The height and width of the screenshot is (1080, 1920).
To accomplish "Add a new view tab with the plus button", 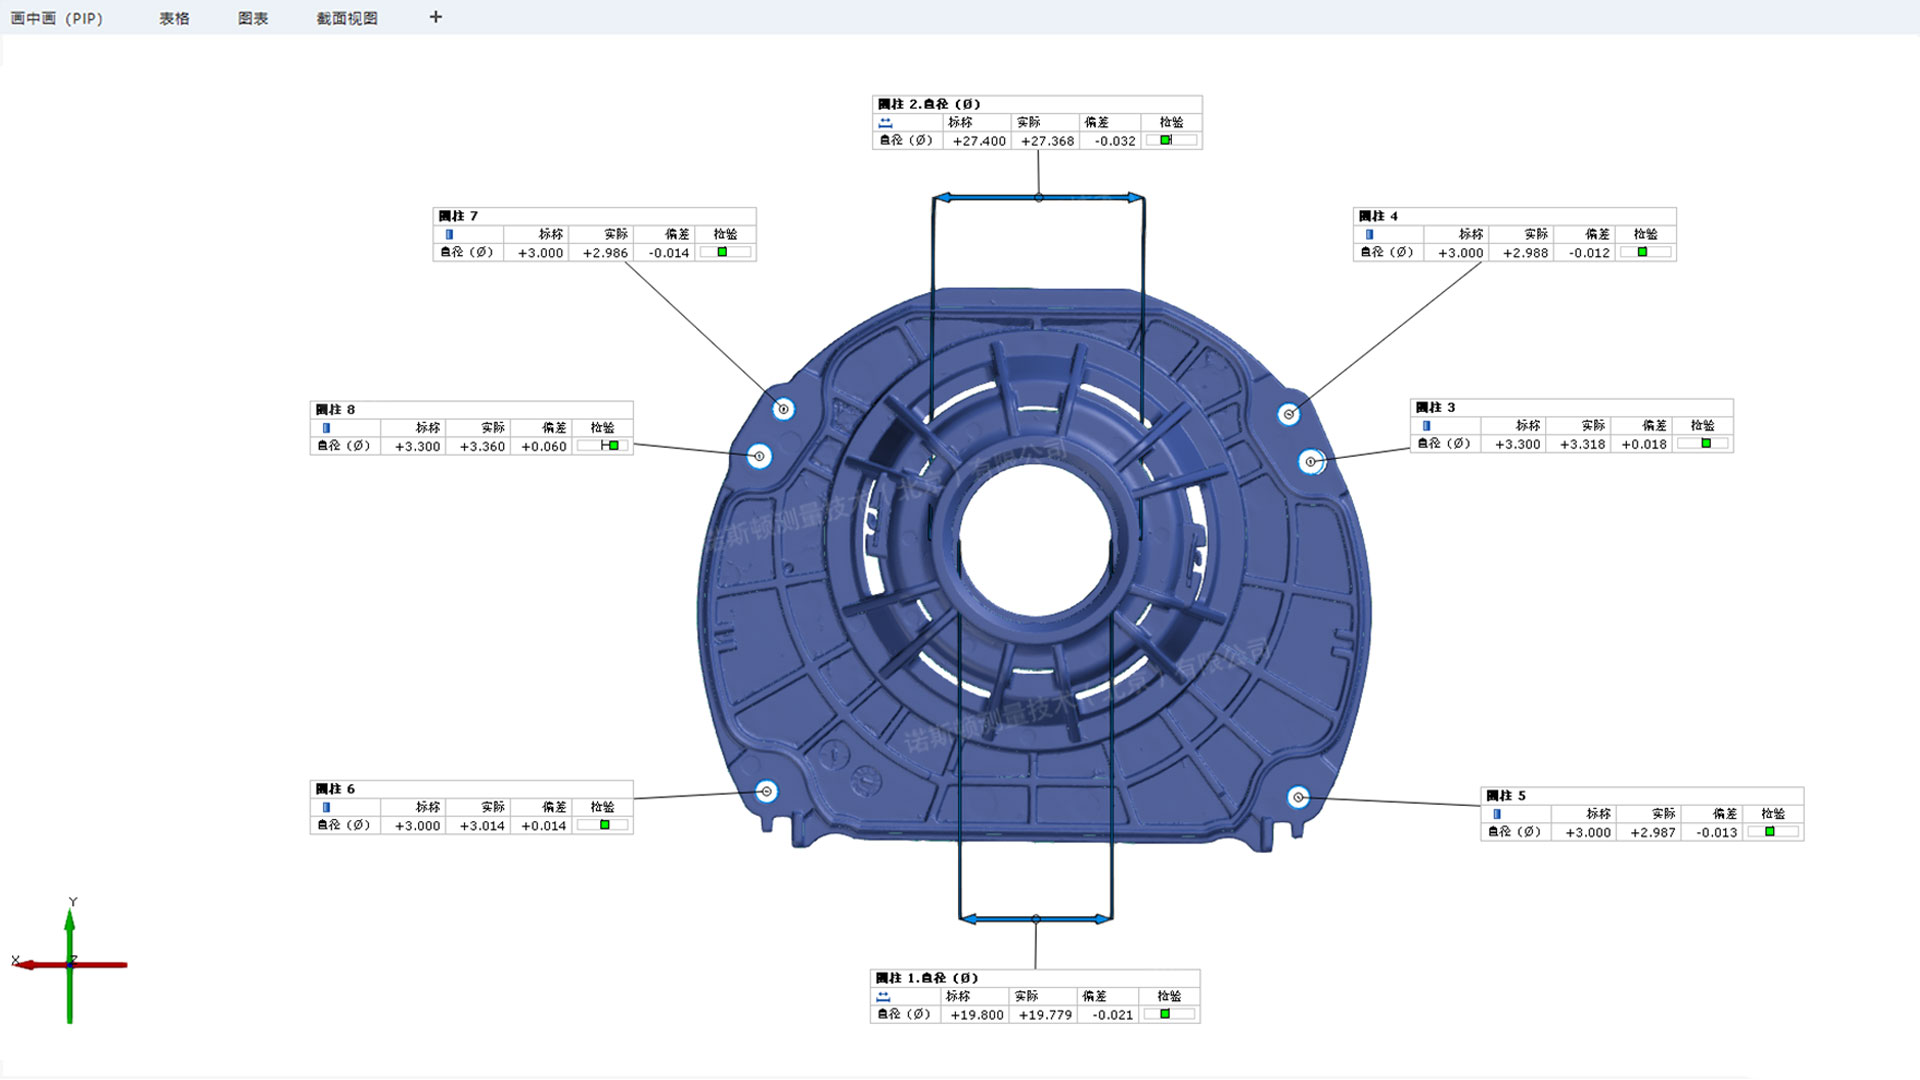I will [x=435, y=17].
